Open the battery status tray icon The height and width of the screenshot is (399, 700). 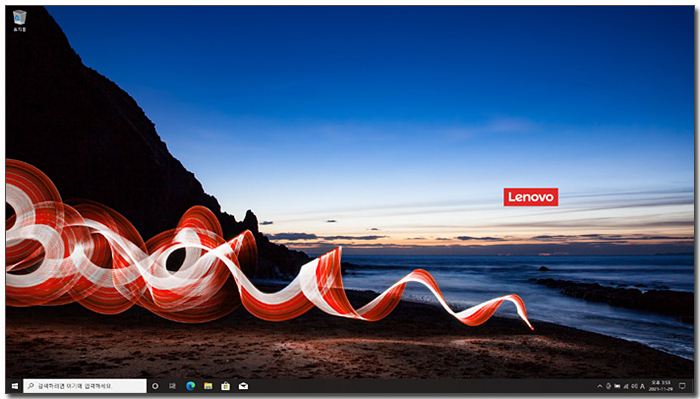point(617,386)
